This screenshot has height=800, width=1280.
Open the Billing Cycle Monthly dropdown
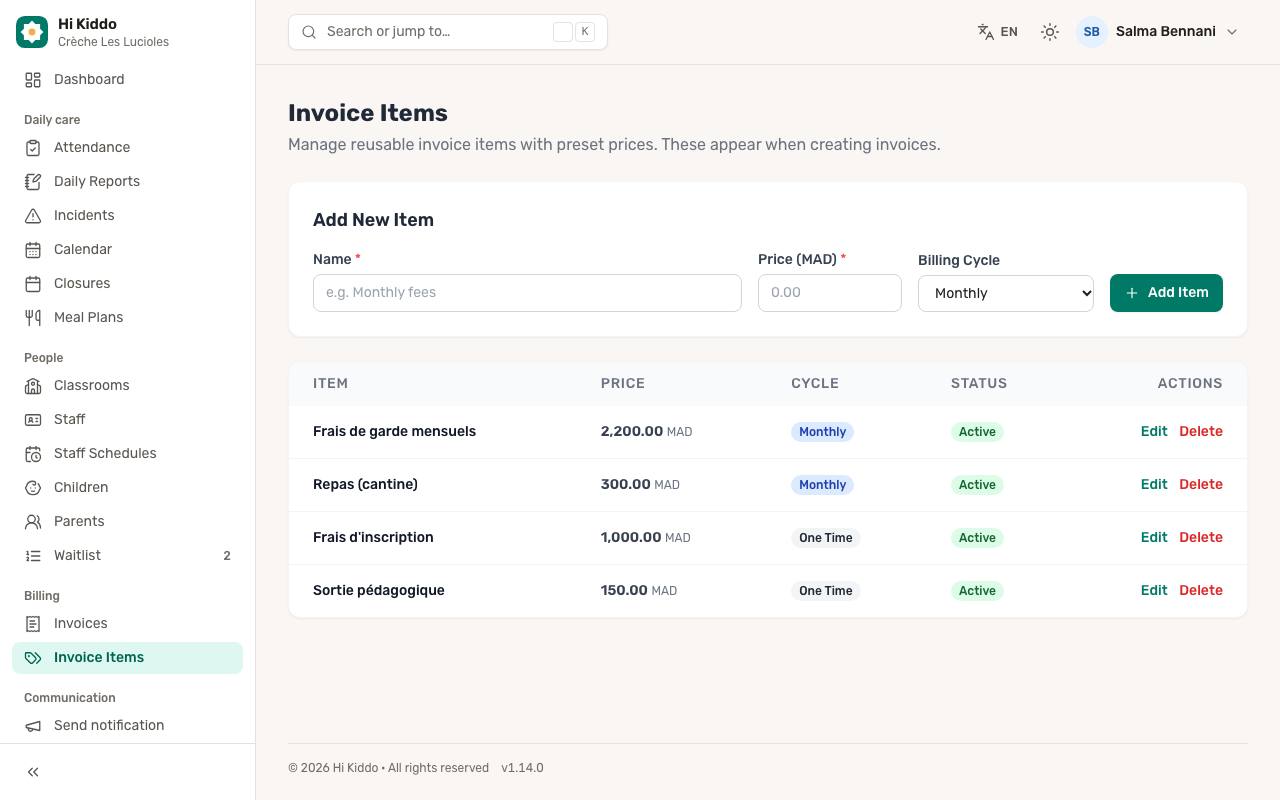coord(1006,293)
